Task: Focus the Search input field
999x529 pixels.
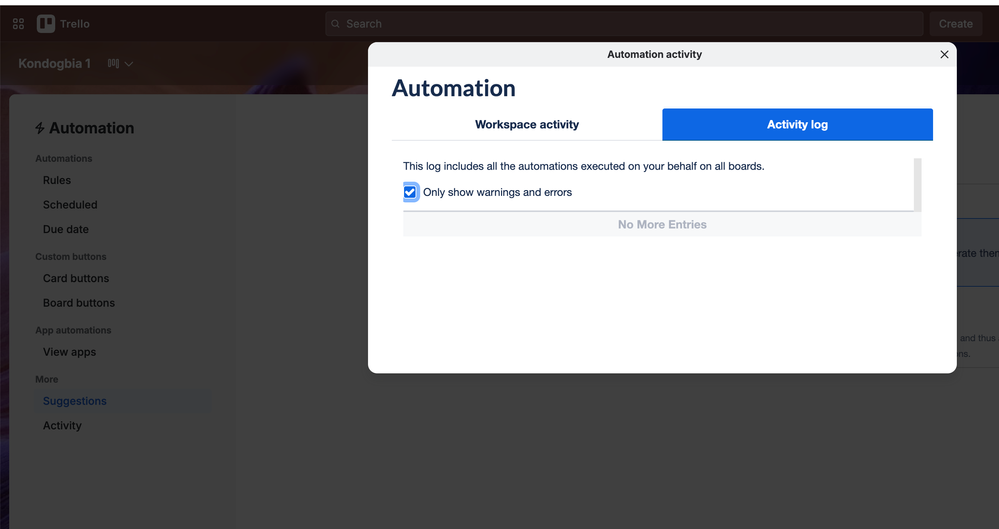Action: pyautogui.click(x=624, y=24)
